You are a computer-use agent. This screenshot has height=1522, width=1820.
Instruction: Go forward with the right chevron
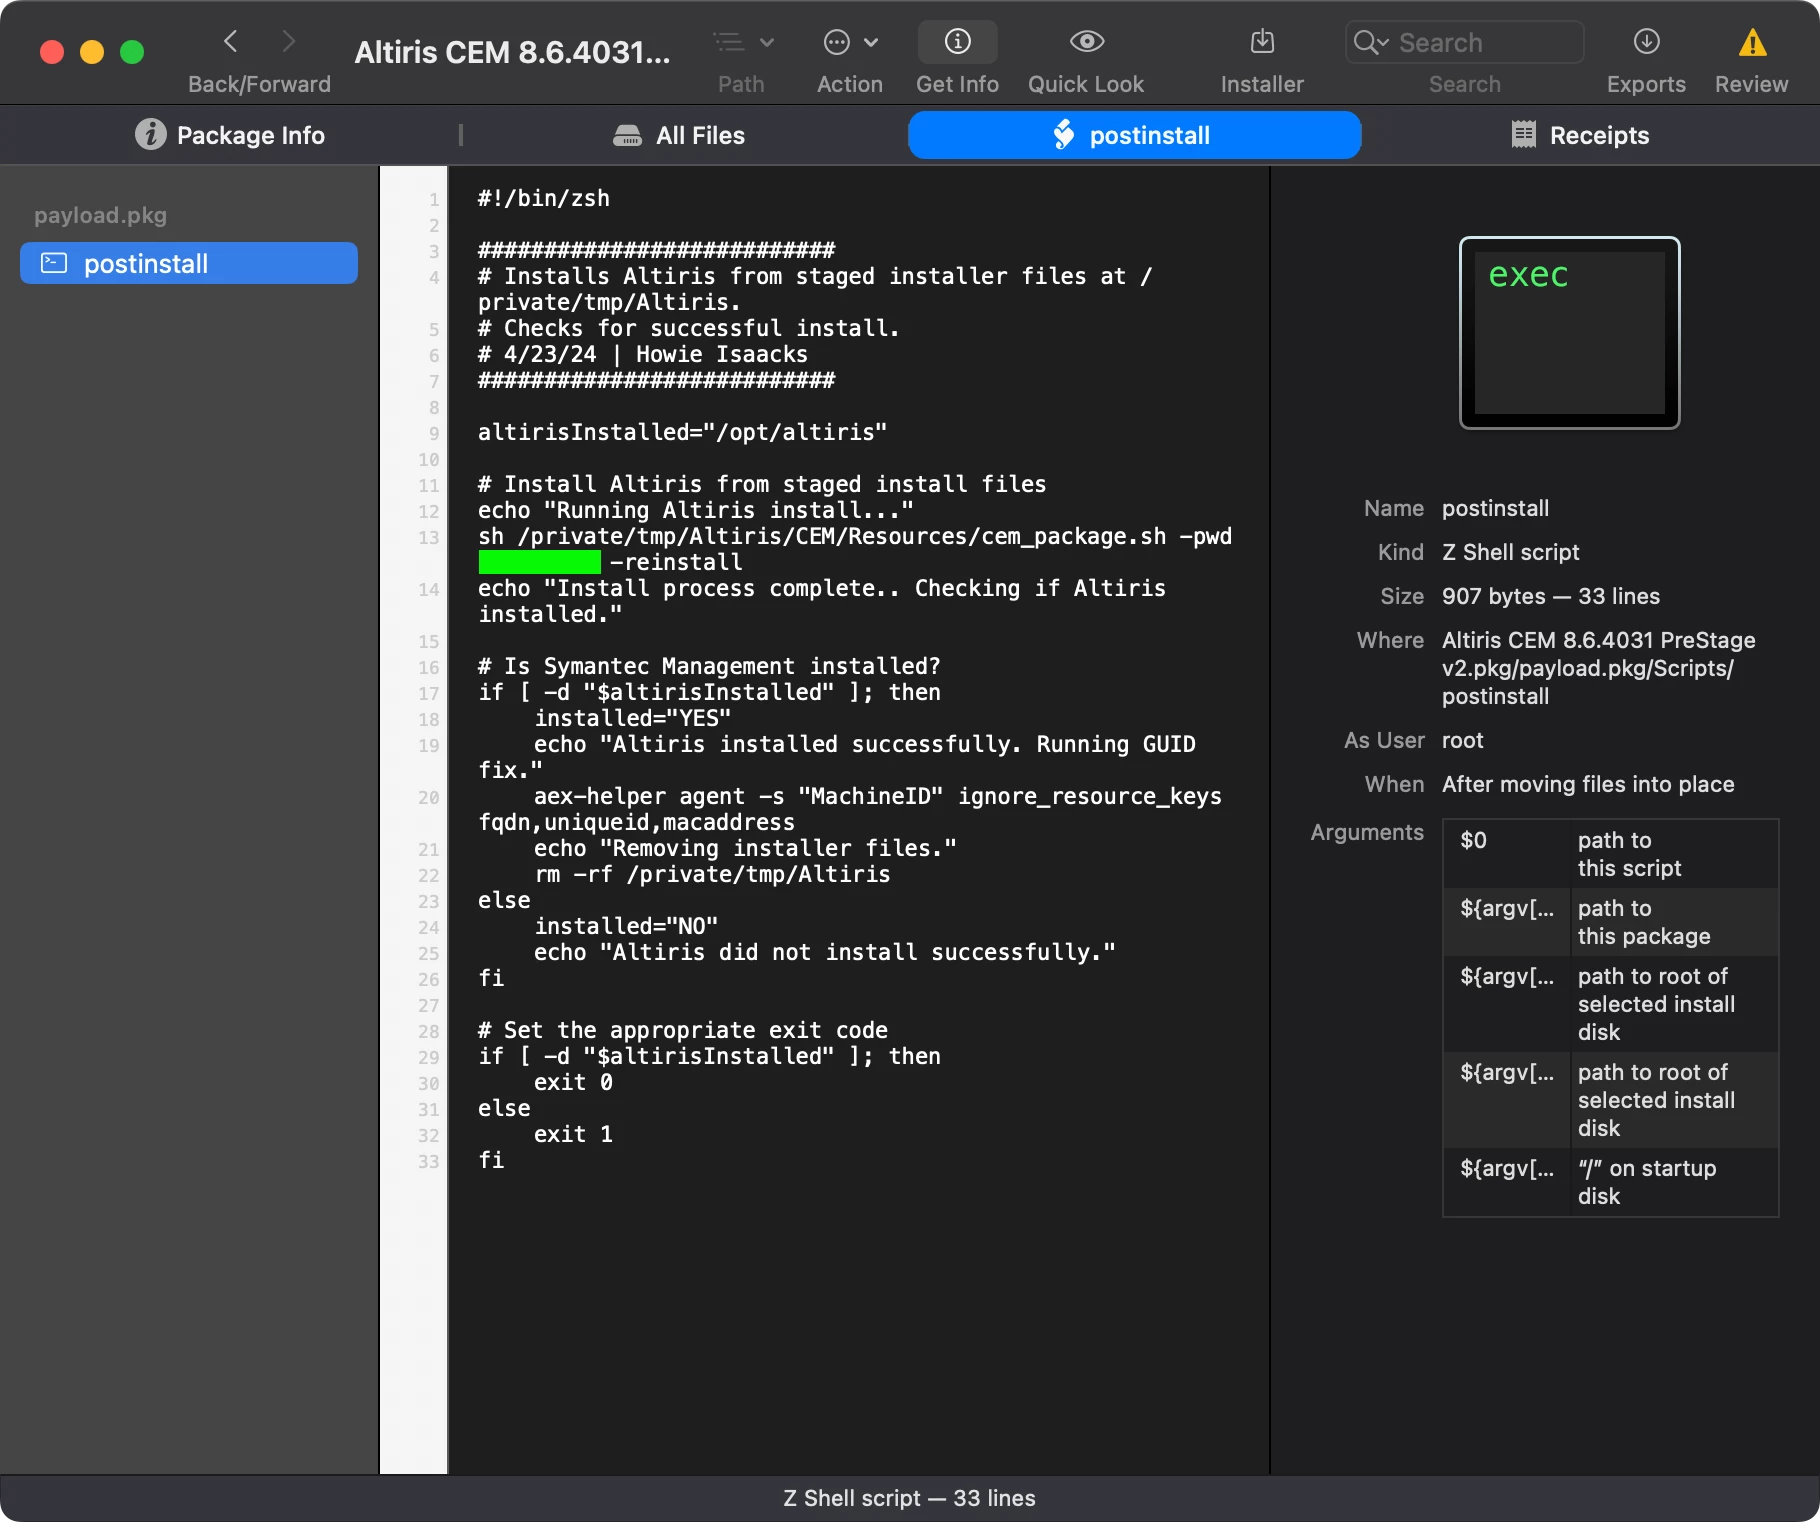tap(289, 41)
